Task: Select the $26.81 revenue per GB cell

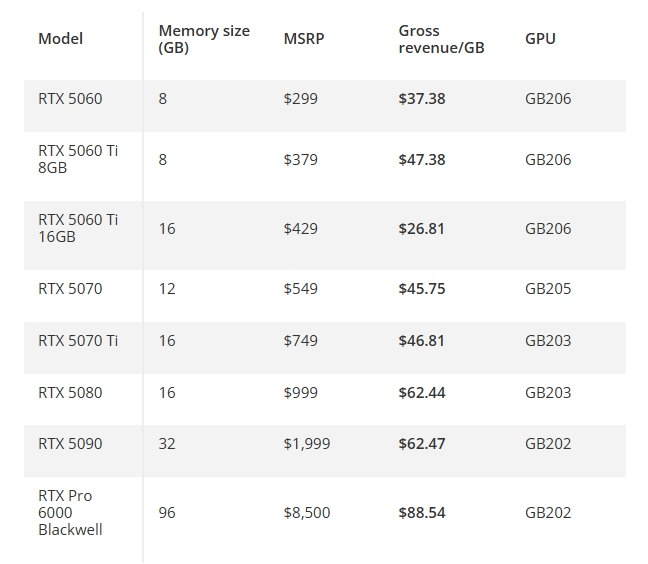Action: click(x=422, y=229)
